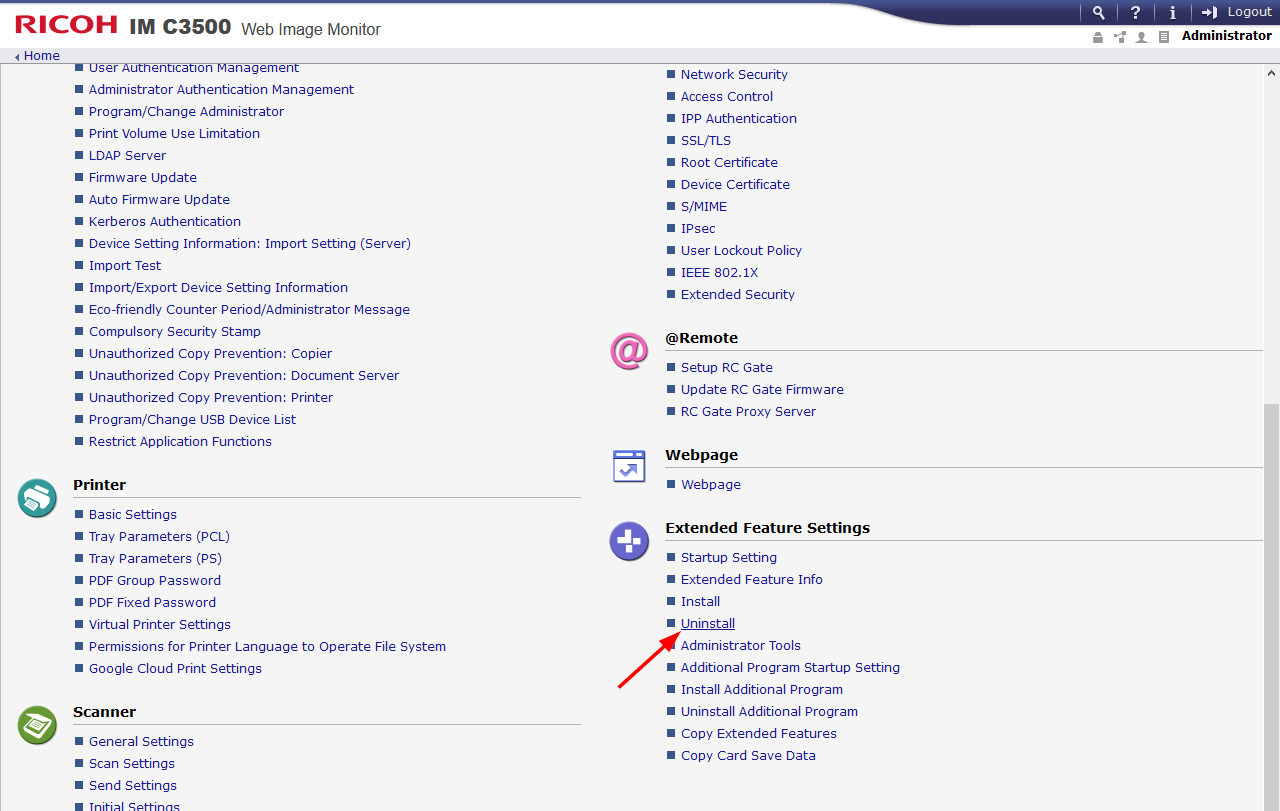
Task: Click the document list icon near Administrator
Action: click(x=1163, y=37)
